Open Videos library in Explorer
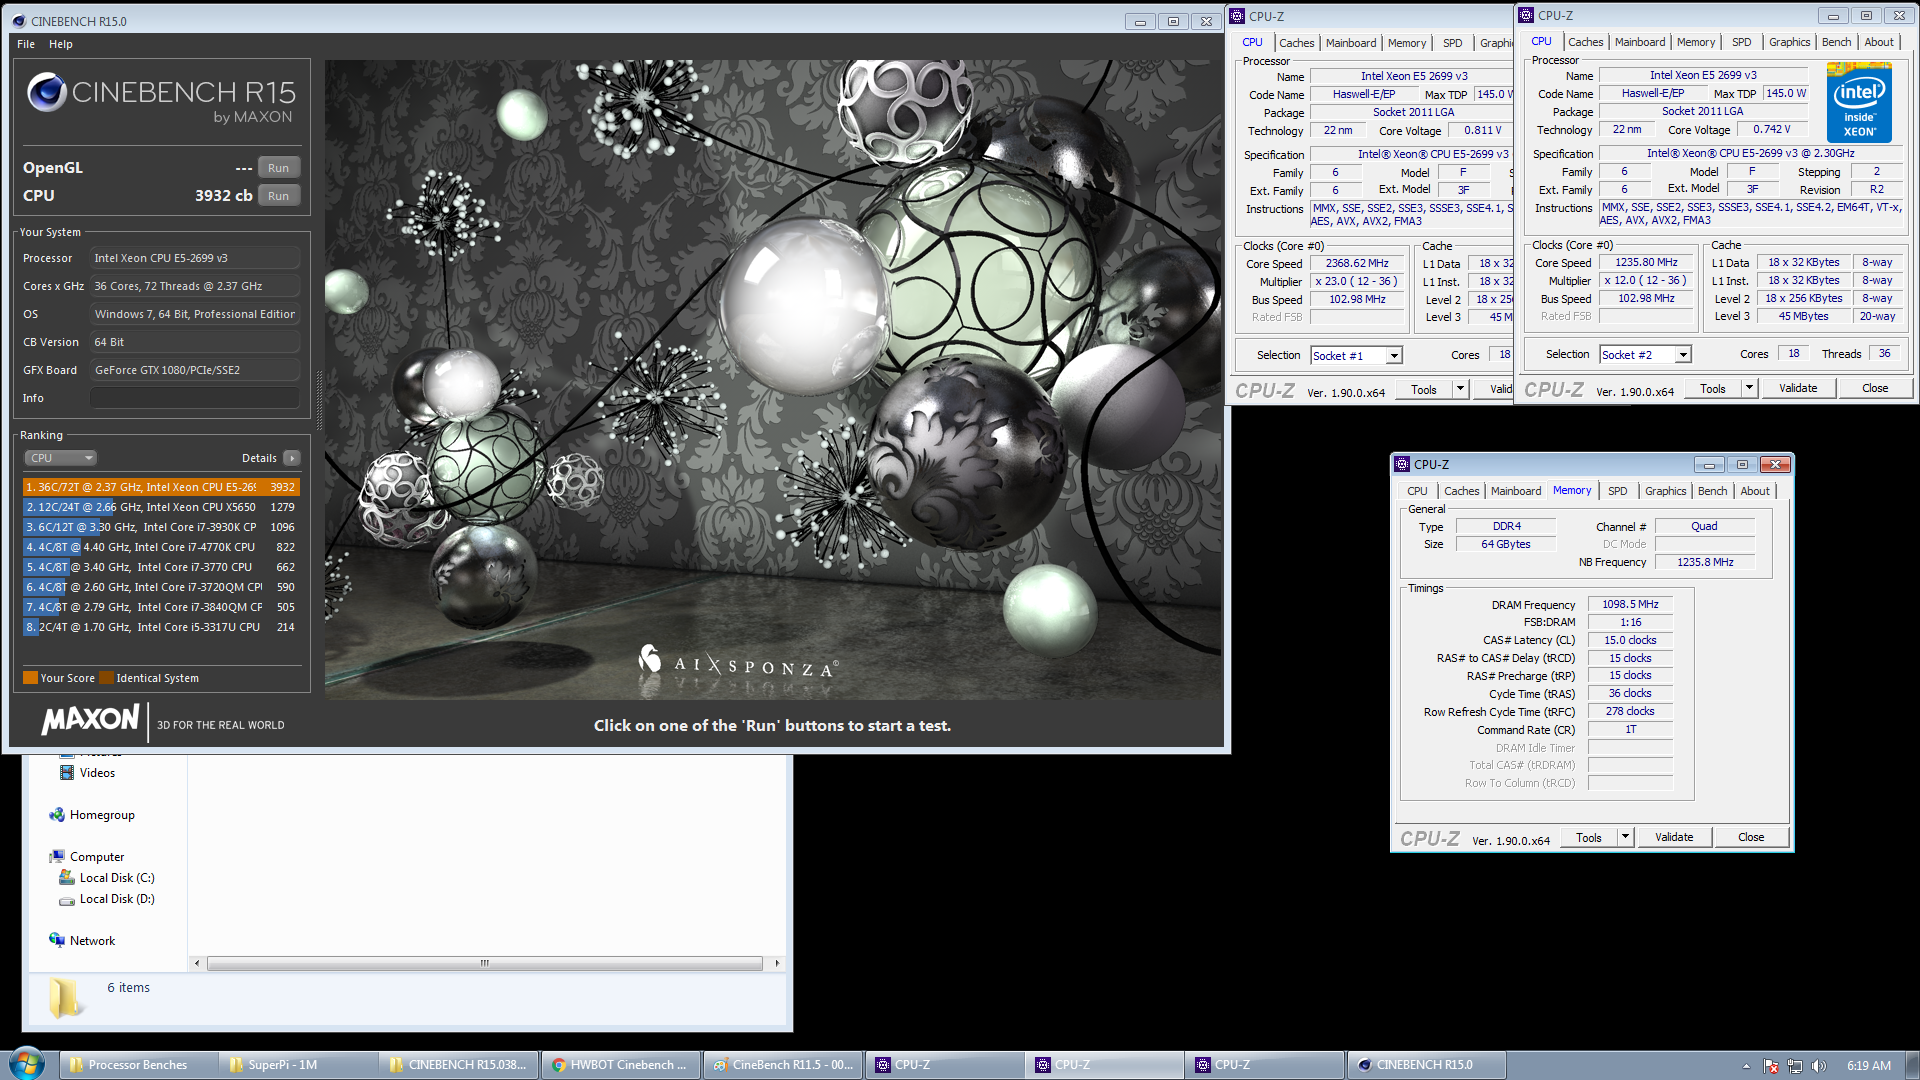 [97, 773]
